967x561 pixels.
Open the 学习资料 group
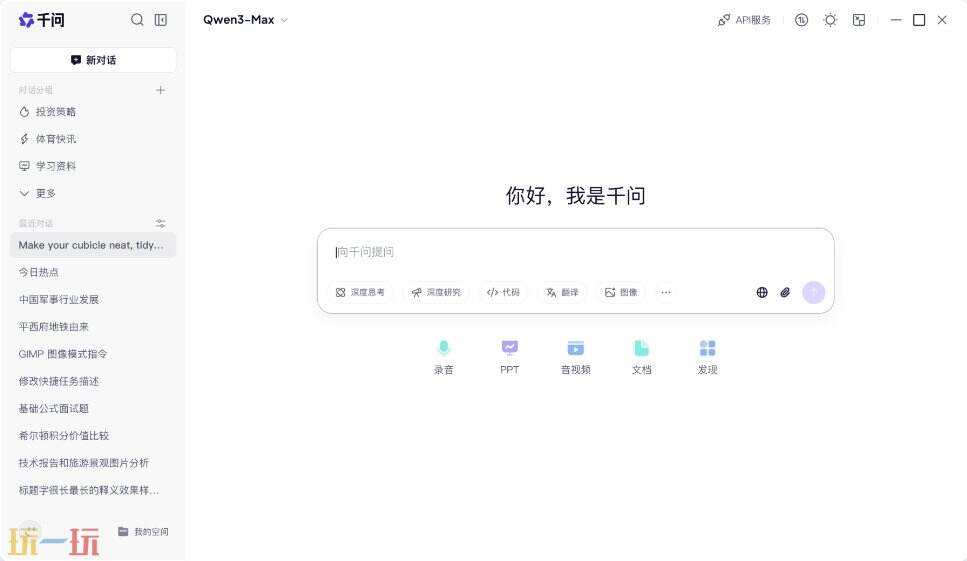point(93,166)
